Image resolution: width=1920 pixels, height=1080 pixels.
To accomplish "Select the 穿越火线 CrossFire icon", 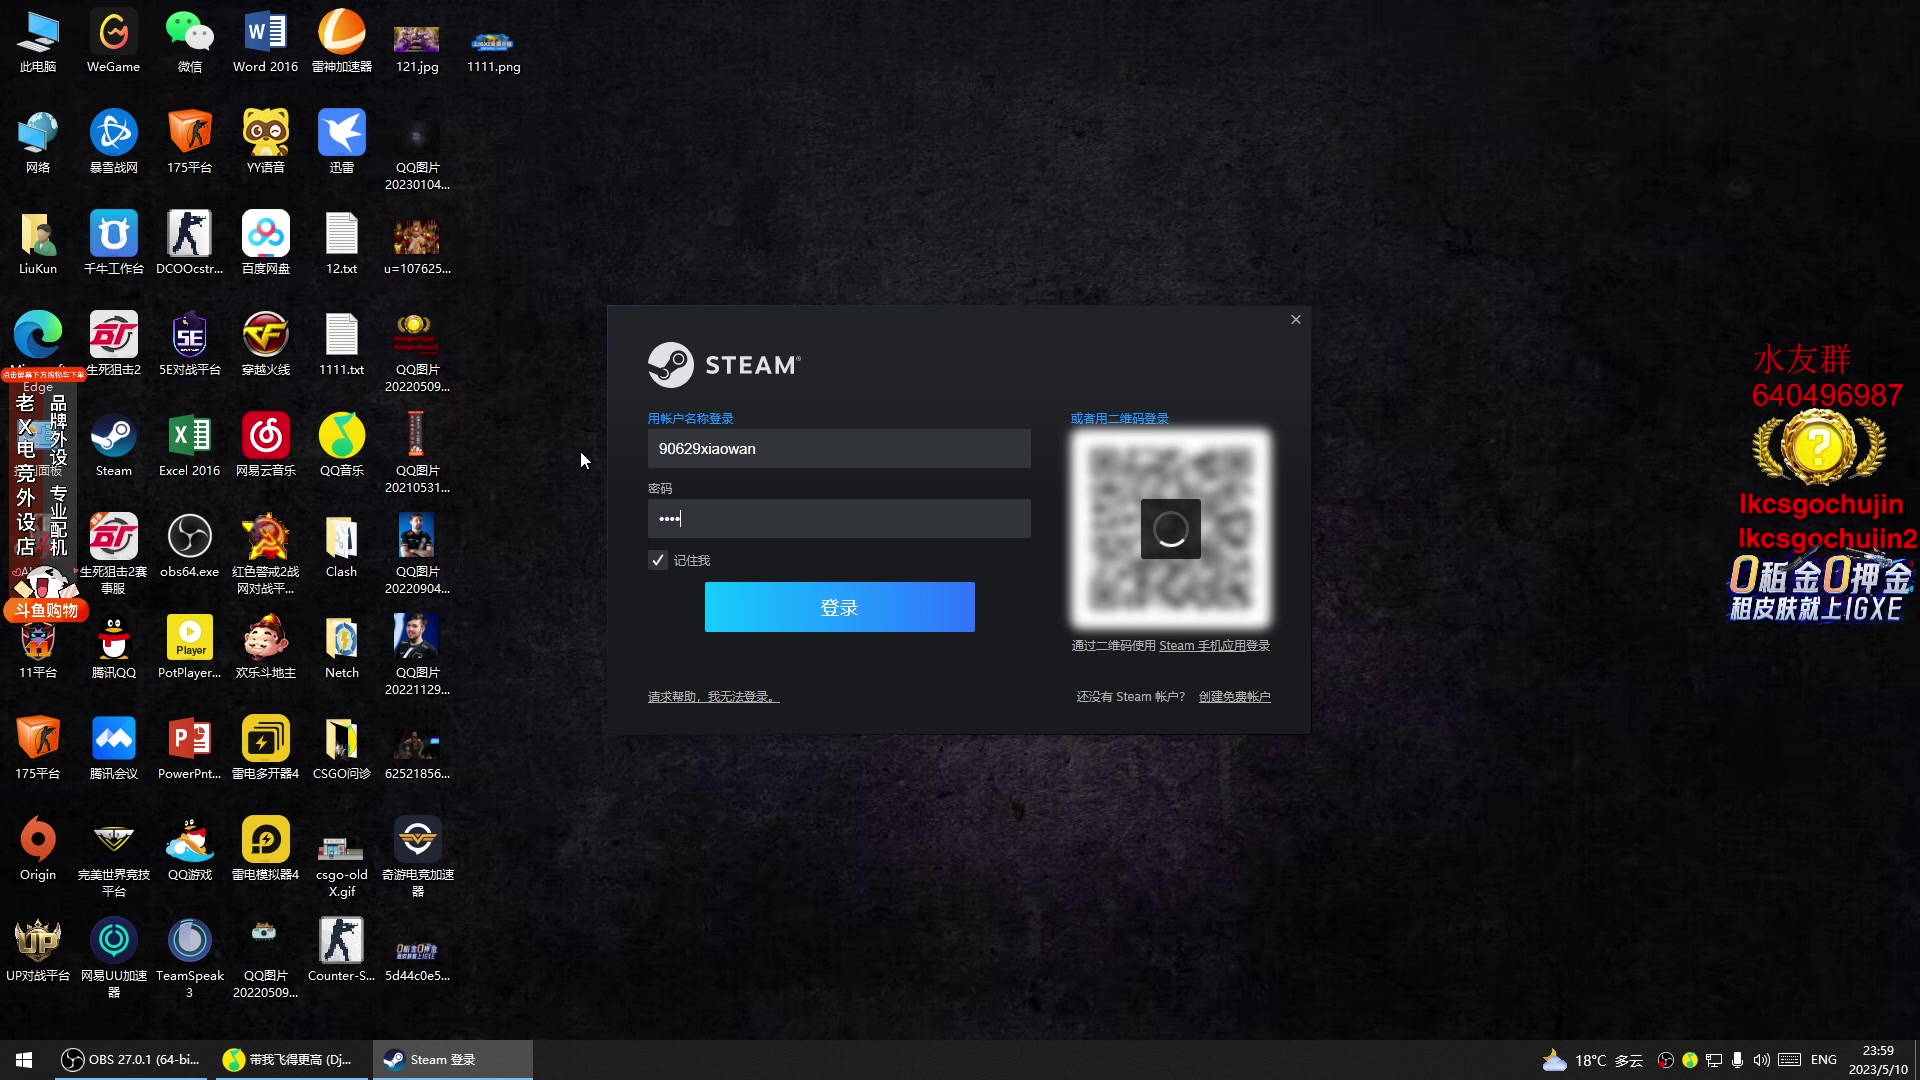I will tap(265, 345).
